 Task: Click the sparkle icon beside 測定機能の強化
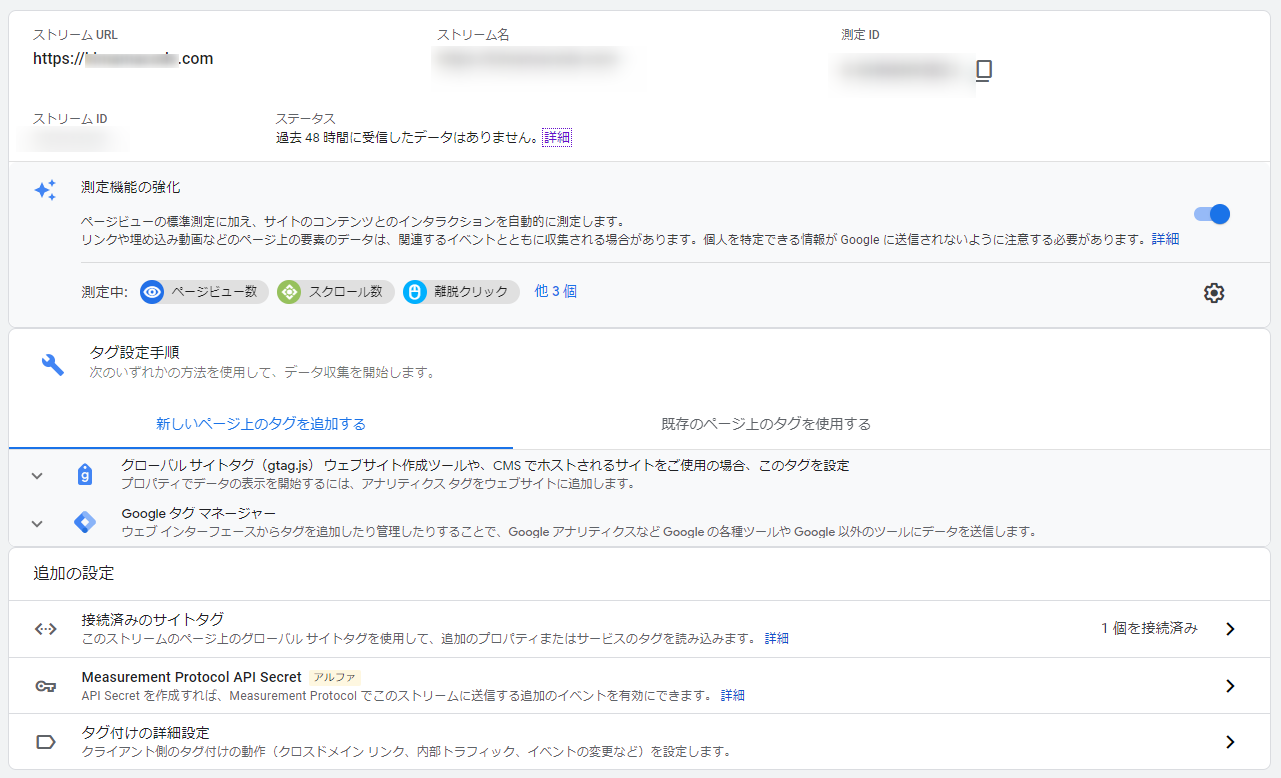[46, 190]
